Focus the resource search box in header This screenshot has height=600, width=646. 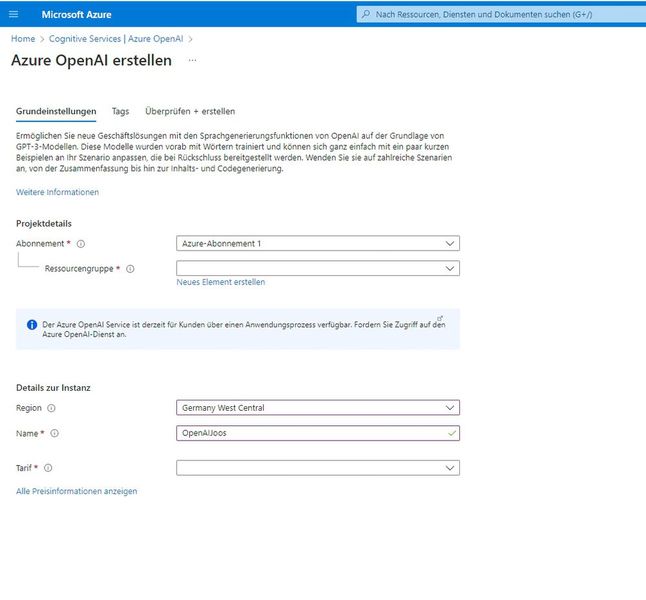501,14
